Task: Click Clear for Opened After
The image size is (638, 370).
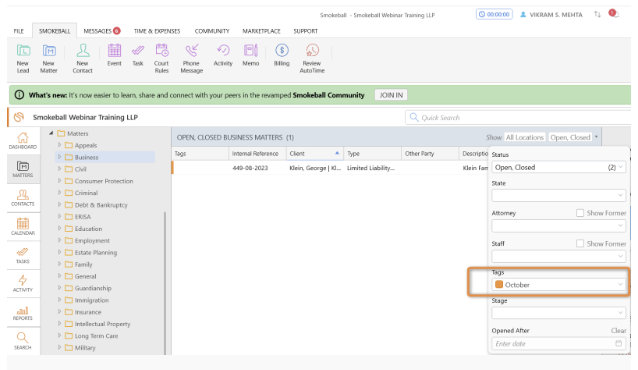Action: [x=618, y=331]
